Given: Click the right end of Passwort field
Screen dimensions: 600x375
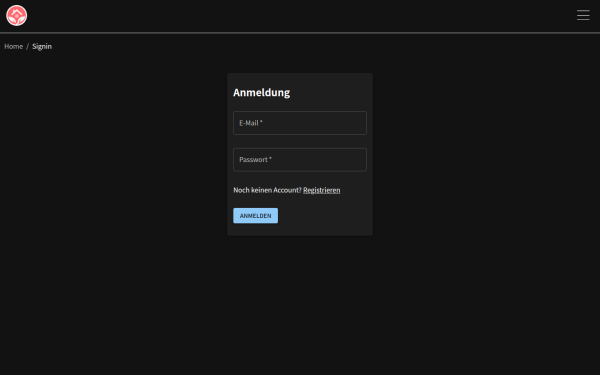Looking at the screenshot, I should (356, 160).
